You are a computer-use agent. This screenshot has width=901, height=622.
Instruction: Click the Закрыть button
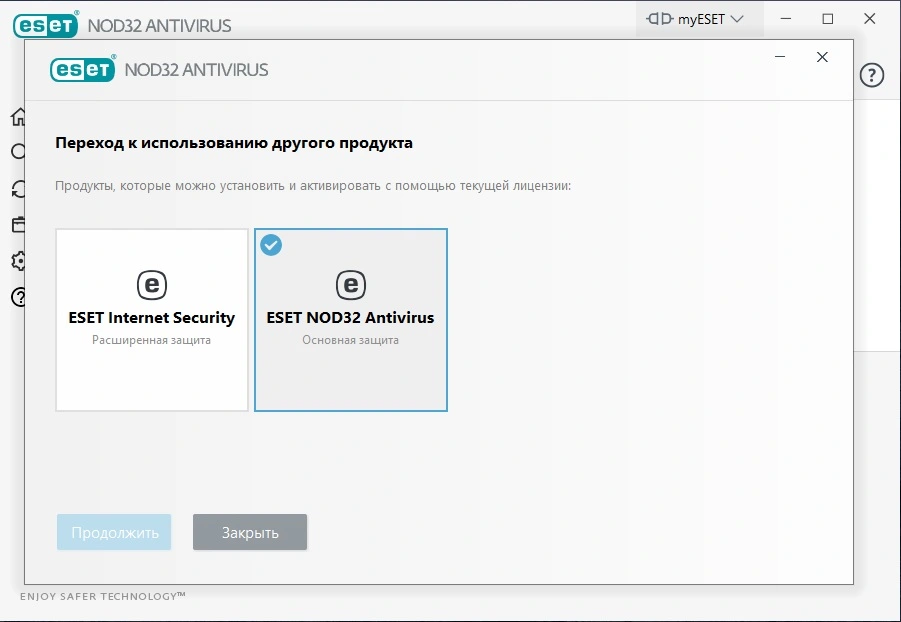click(x=250, y=532)
